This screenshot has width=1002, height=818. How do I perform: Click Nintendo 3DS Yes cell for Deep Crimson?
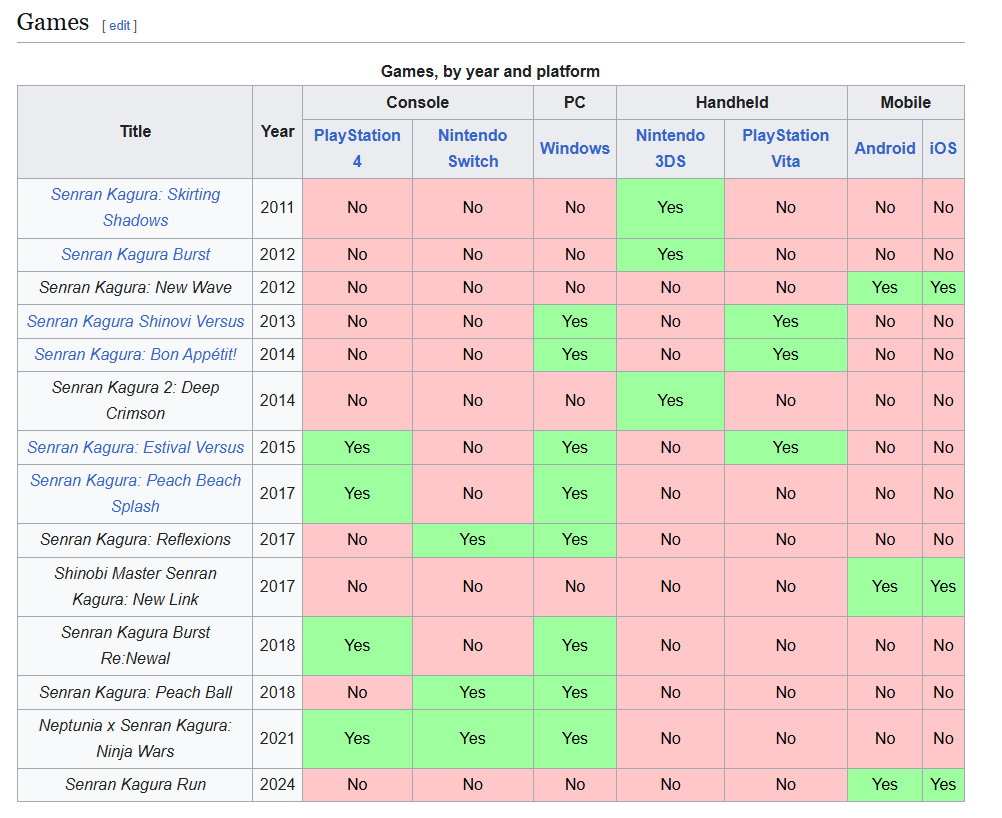[670, 401]
